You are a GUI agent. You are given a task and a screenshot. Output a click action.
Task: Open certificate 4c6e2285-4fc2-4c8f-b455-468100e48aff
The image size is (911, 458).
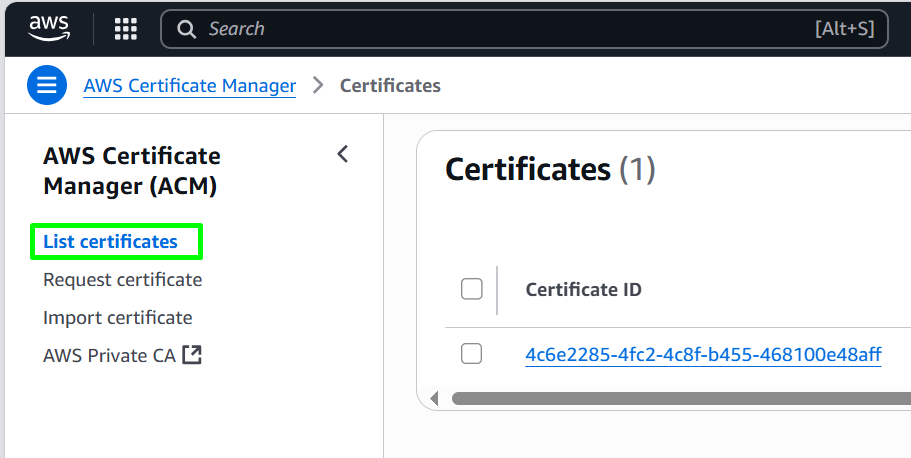(x=704, y=355)
